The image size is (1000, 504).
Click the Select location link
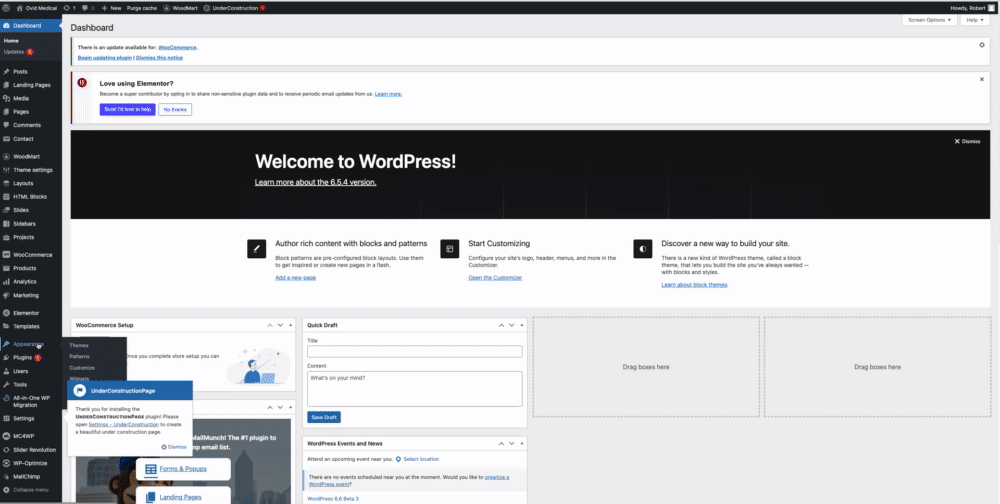421,459
